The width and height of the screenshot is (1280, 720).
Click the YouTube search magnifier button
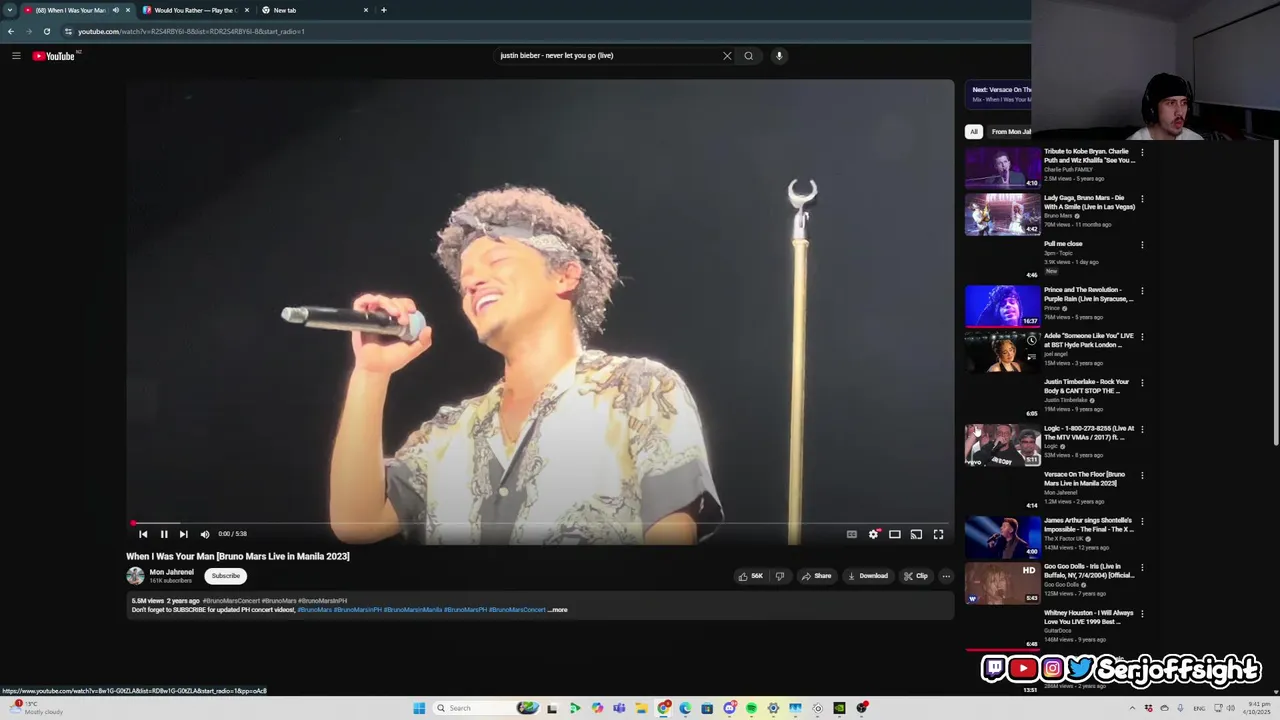[x=748, y=56]
